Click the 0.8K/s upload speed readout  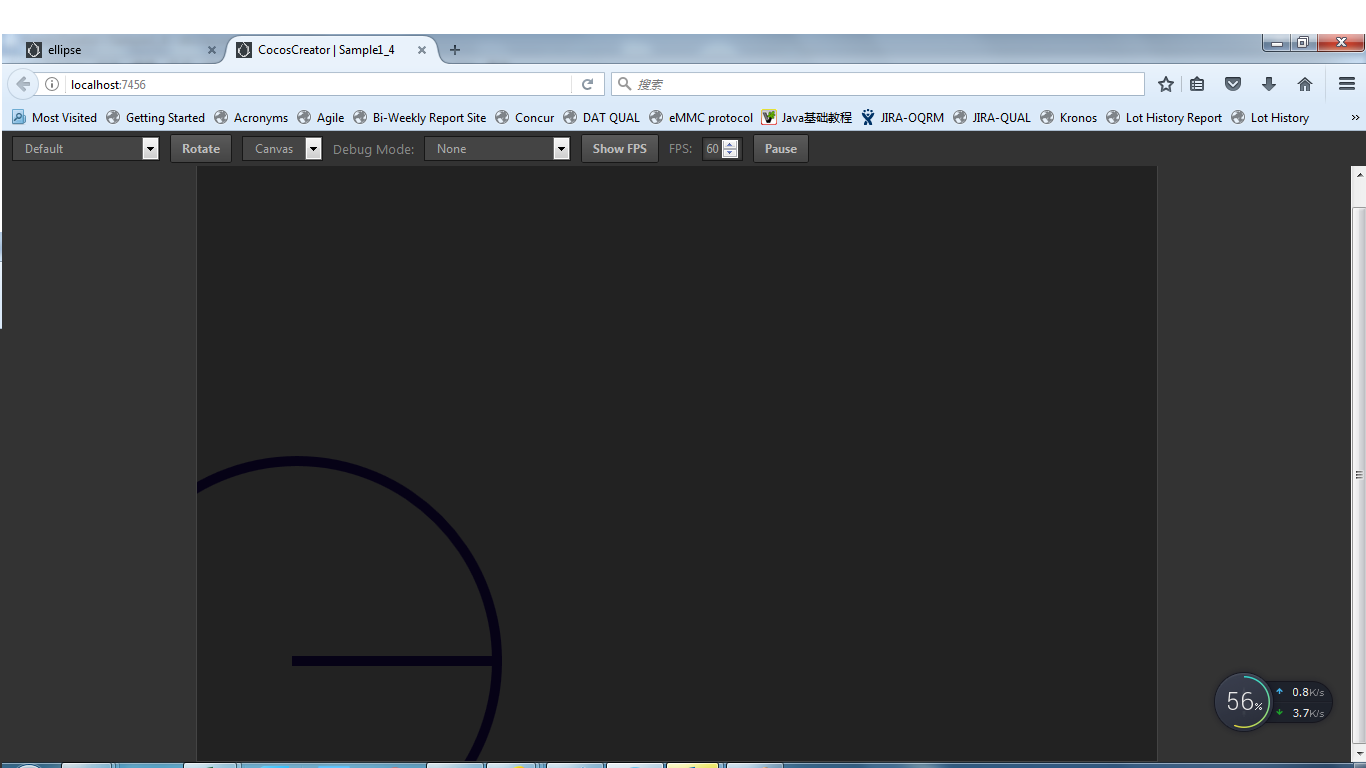coord(1301,692)
